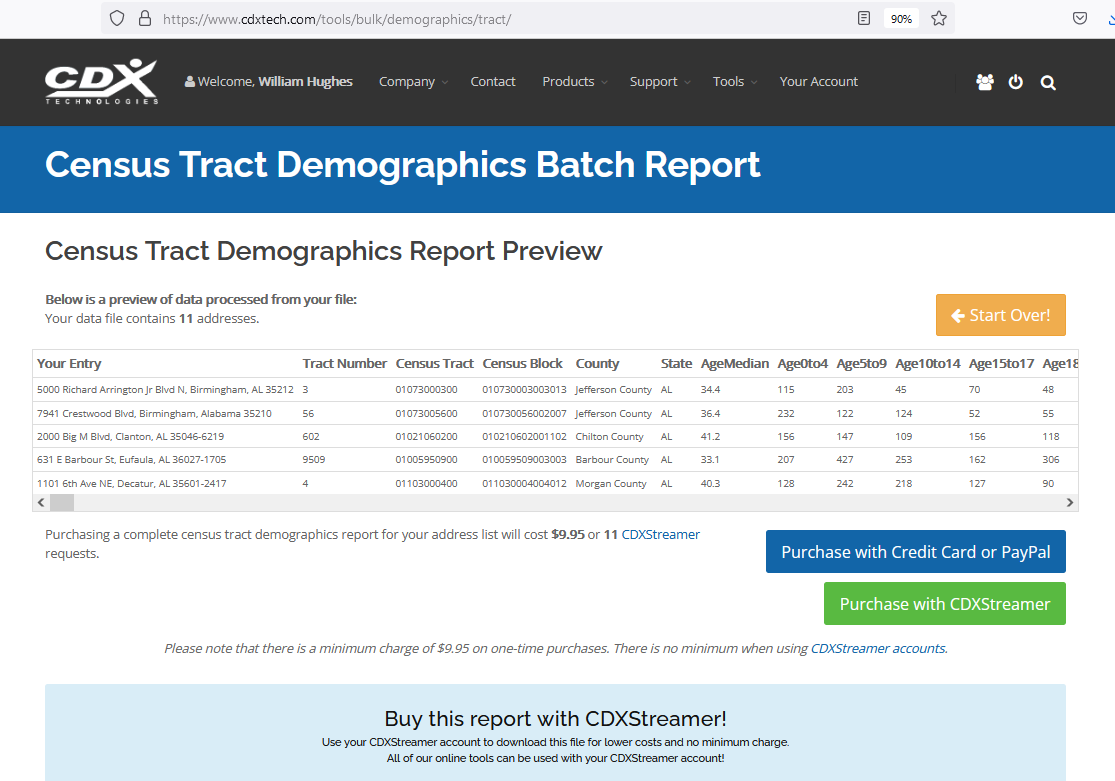Open CDXStreamer link in cost sentence
The width and height of the screenshot is (1115, 781).
click(661, 534)
